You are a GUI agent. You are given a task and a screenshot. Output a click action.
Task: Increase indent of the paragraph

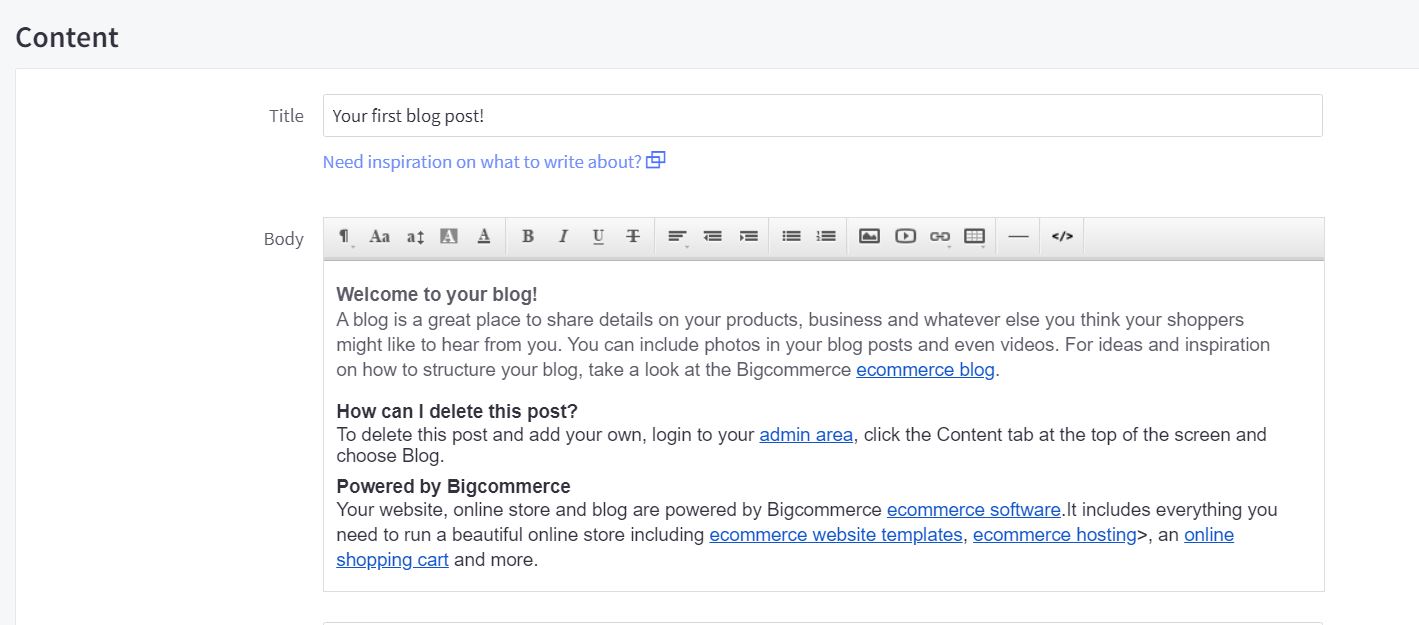[x=748, y=237]
